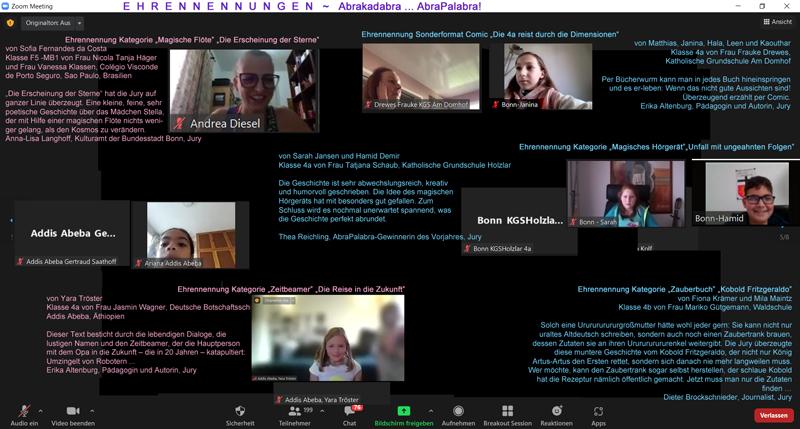Expand share options arrow beside Bildschirm freigeben

point(431,411)
